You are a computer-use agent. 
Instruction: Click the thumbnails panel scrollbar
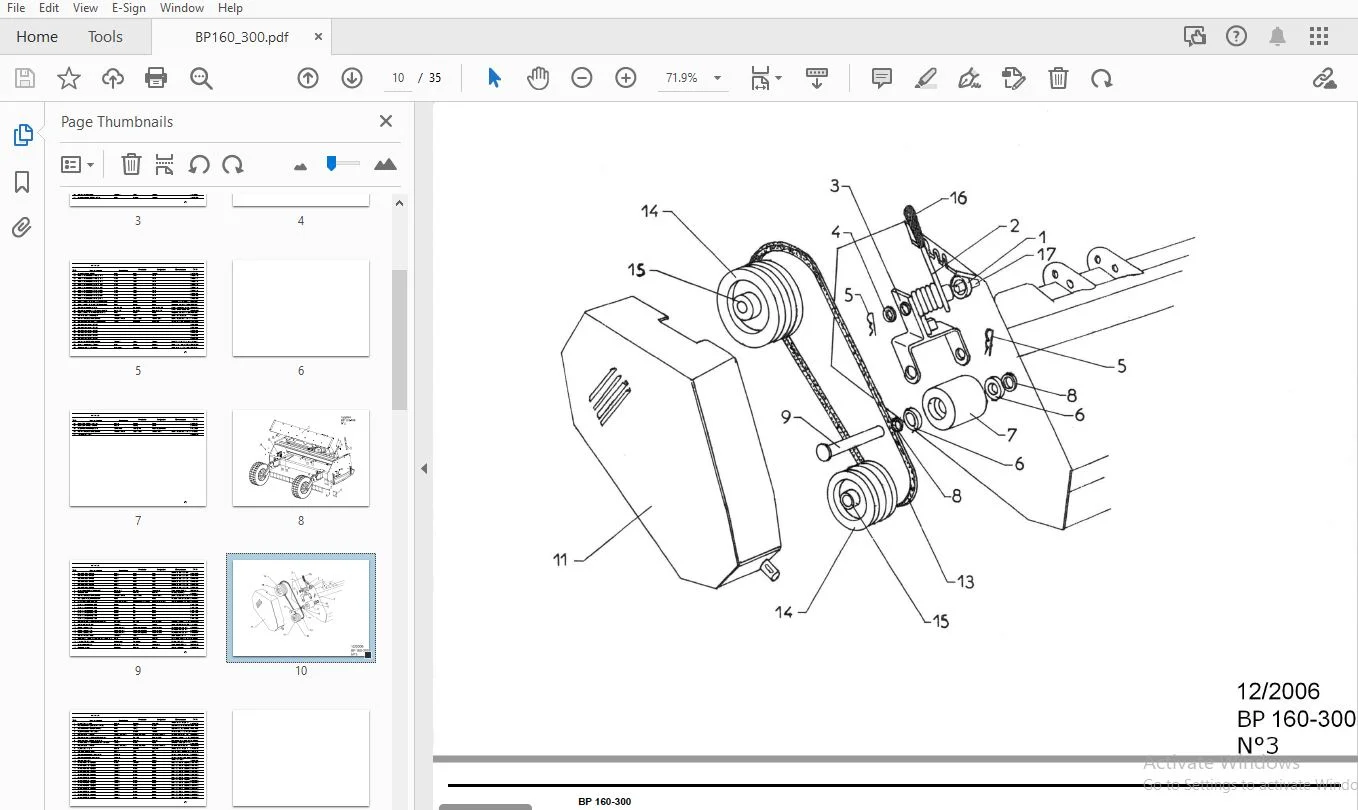399,340
